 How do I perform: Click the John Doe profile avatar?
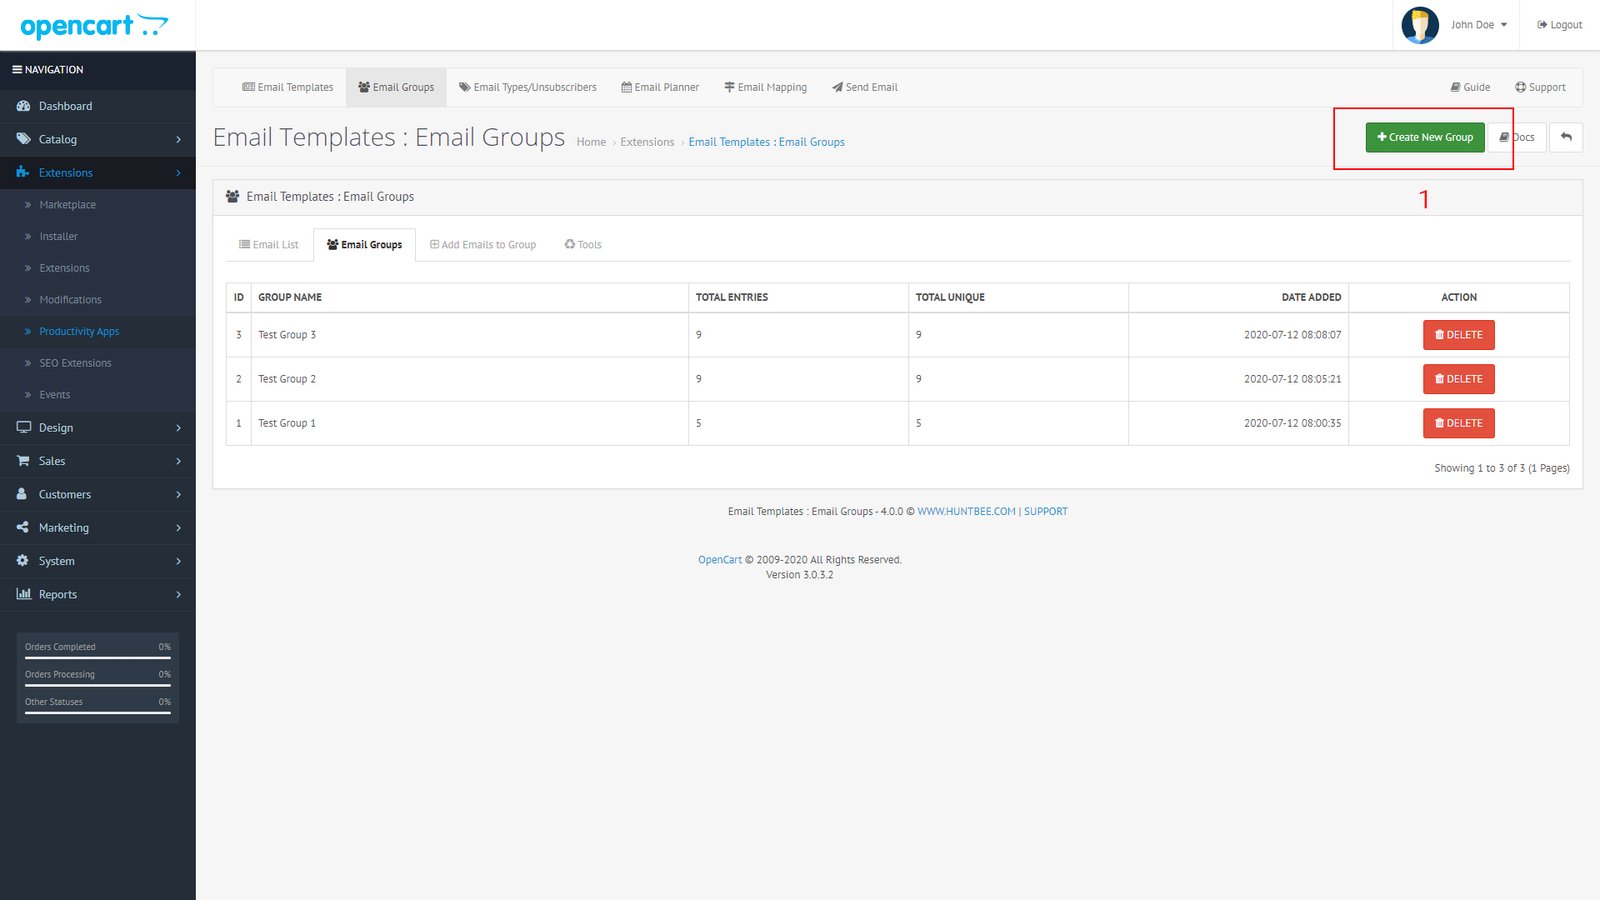[x=1419, y=25]
